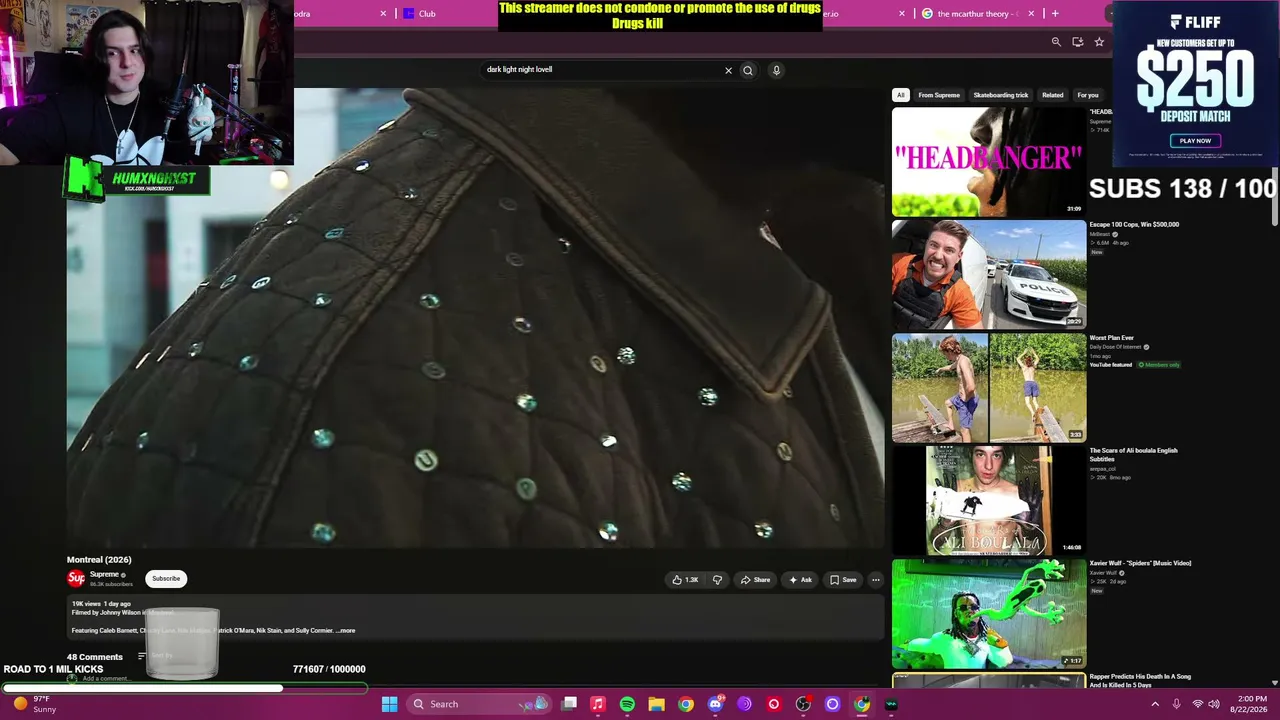Click the tray microphone icon
The image size is (1280, 720).
coord(1177,704)
